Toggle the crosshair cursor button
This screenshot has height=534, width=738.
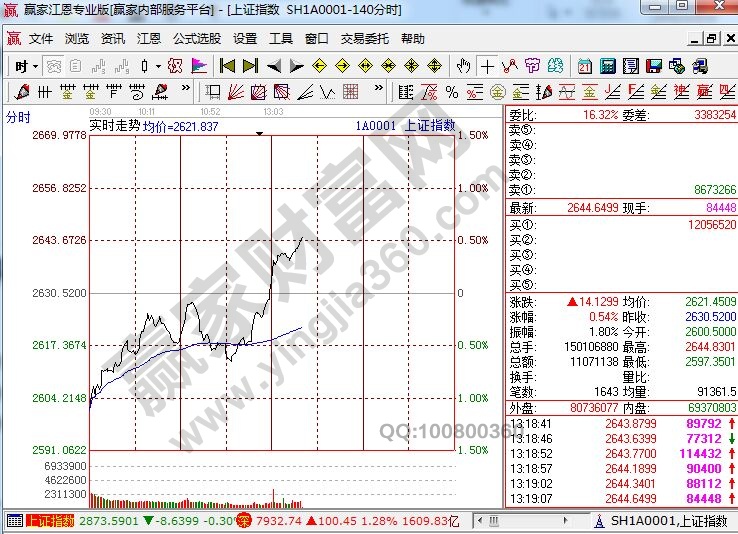487,66
